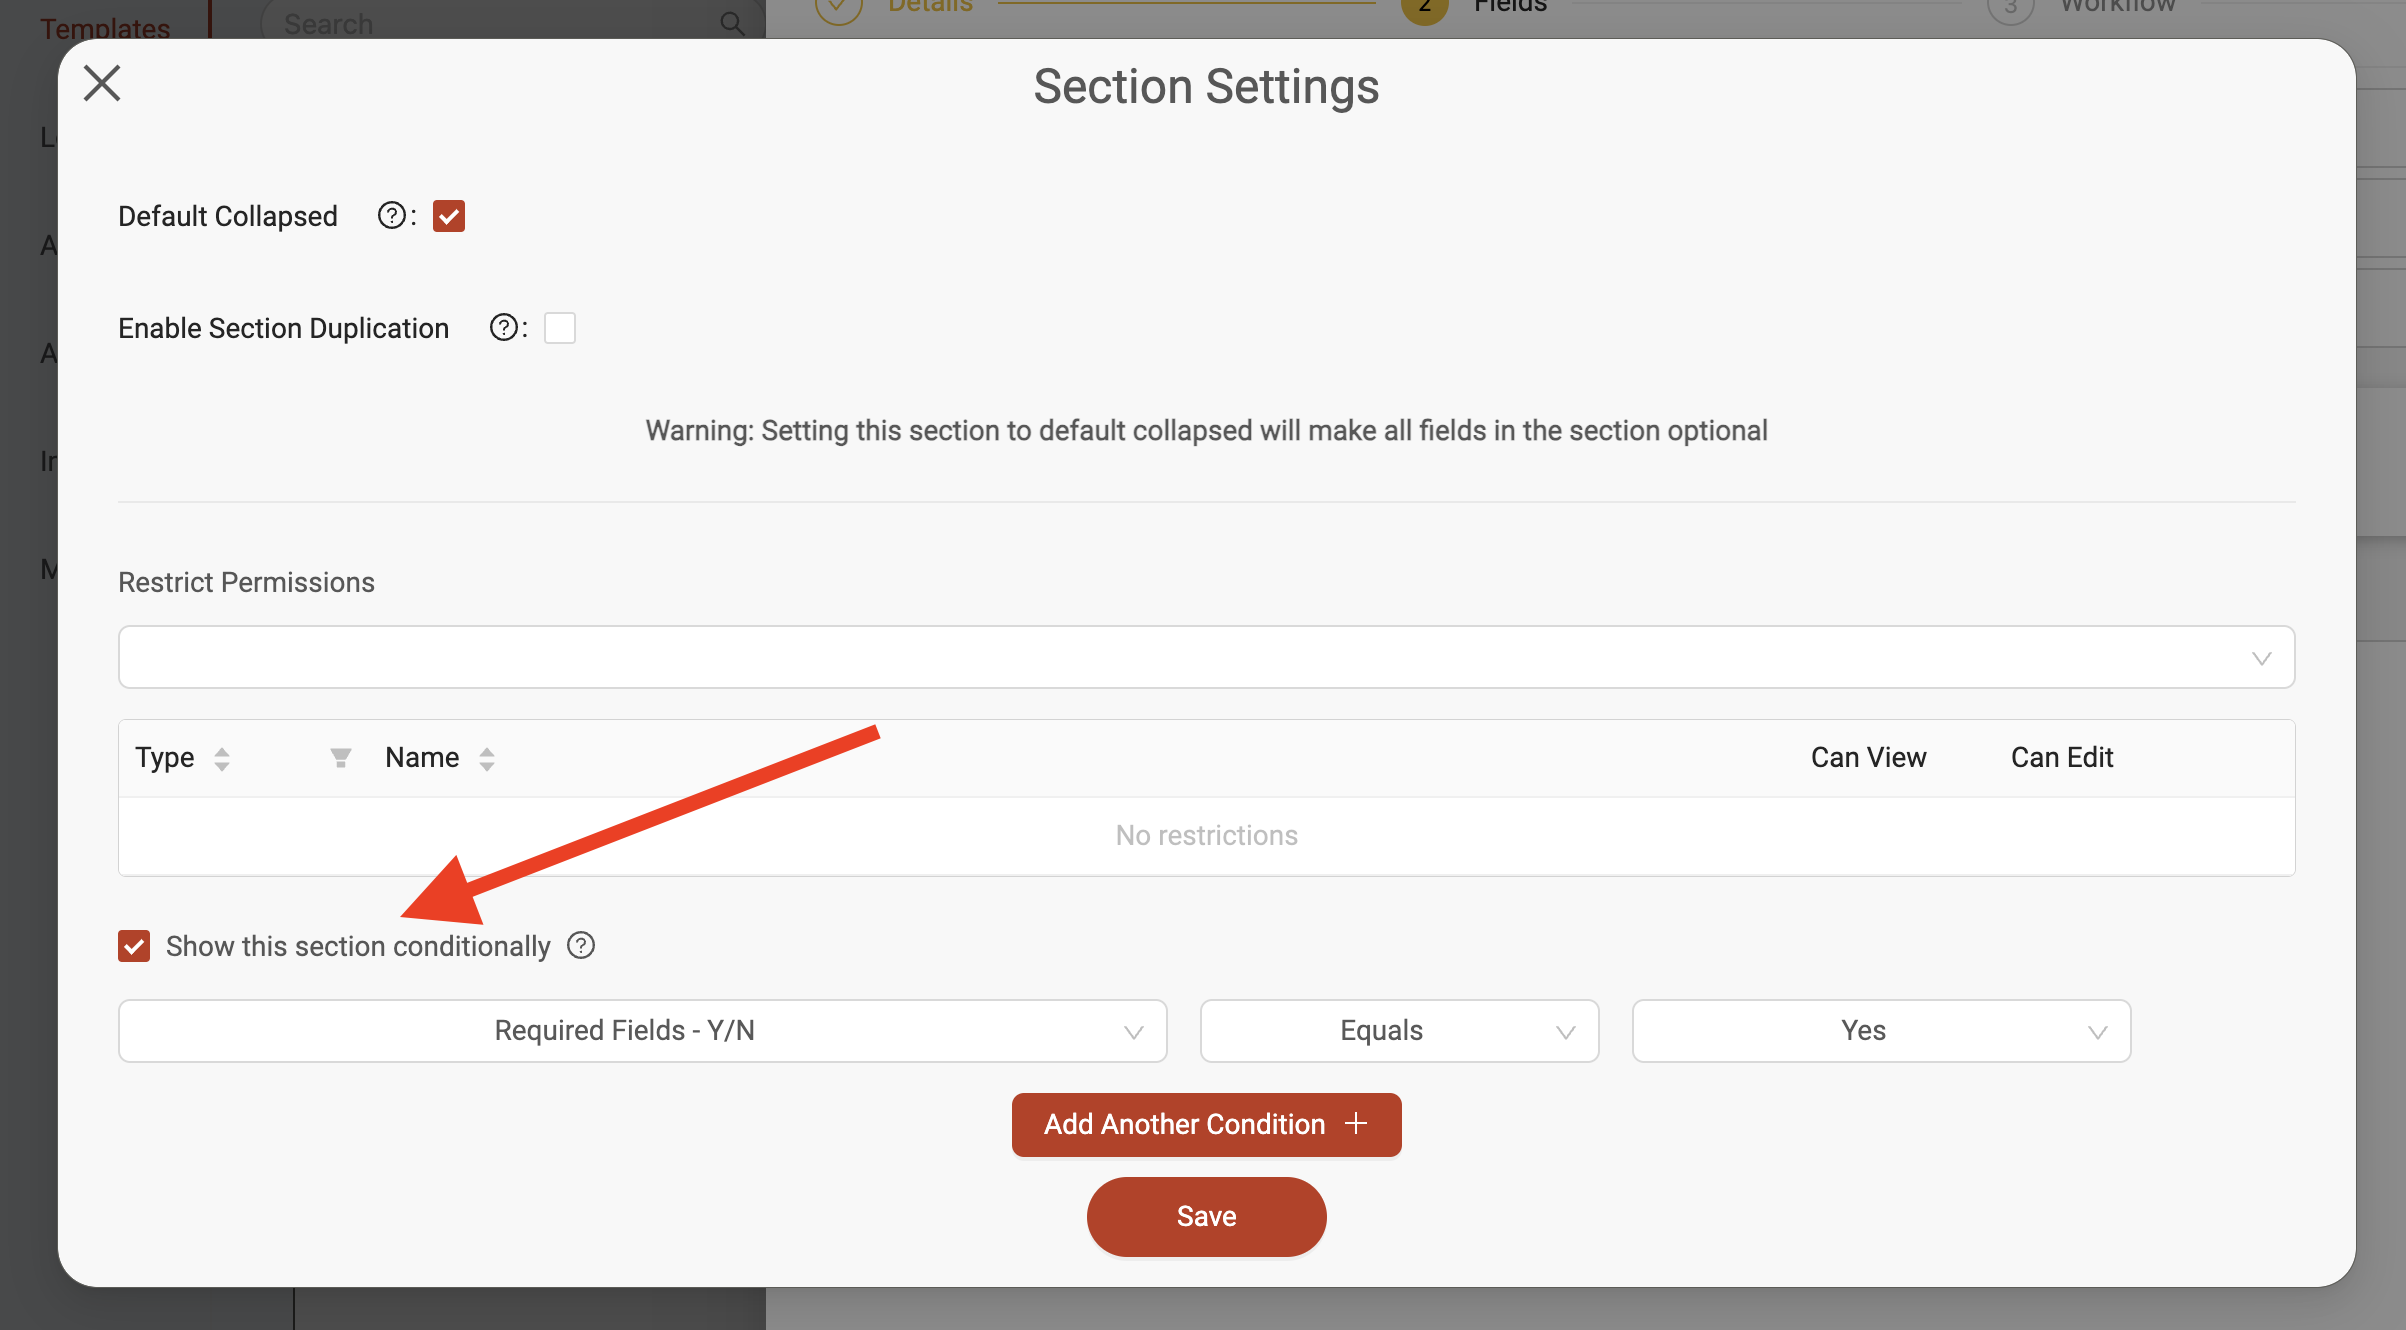Click the help icon beside Default Collapsed
The image size is (2406, 1330).
pos(391,216)
